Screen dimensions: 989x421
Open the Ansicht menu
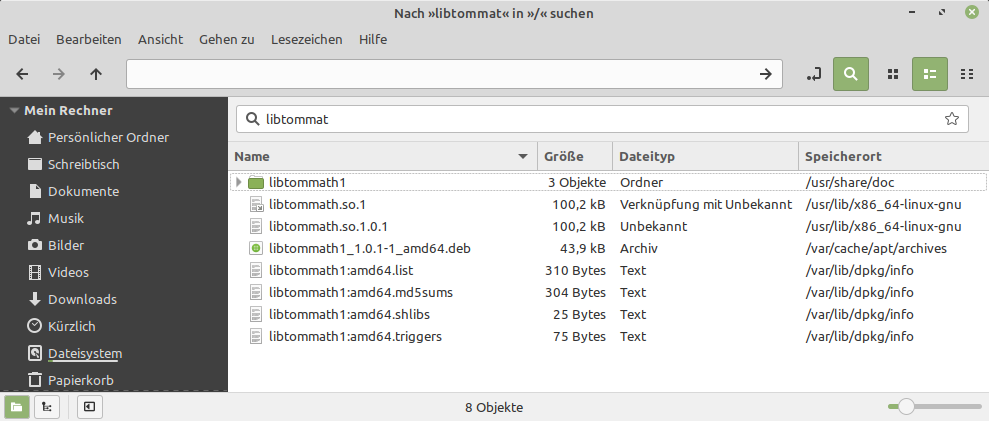coord(160,39)
